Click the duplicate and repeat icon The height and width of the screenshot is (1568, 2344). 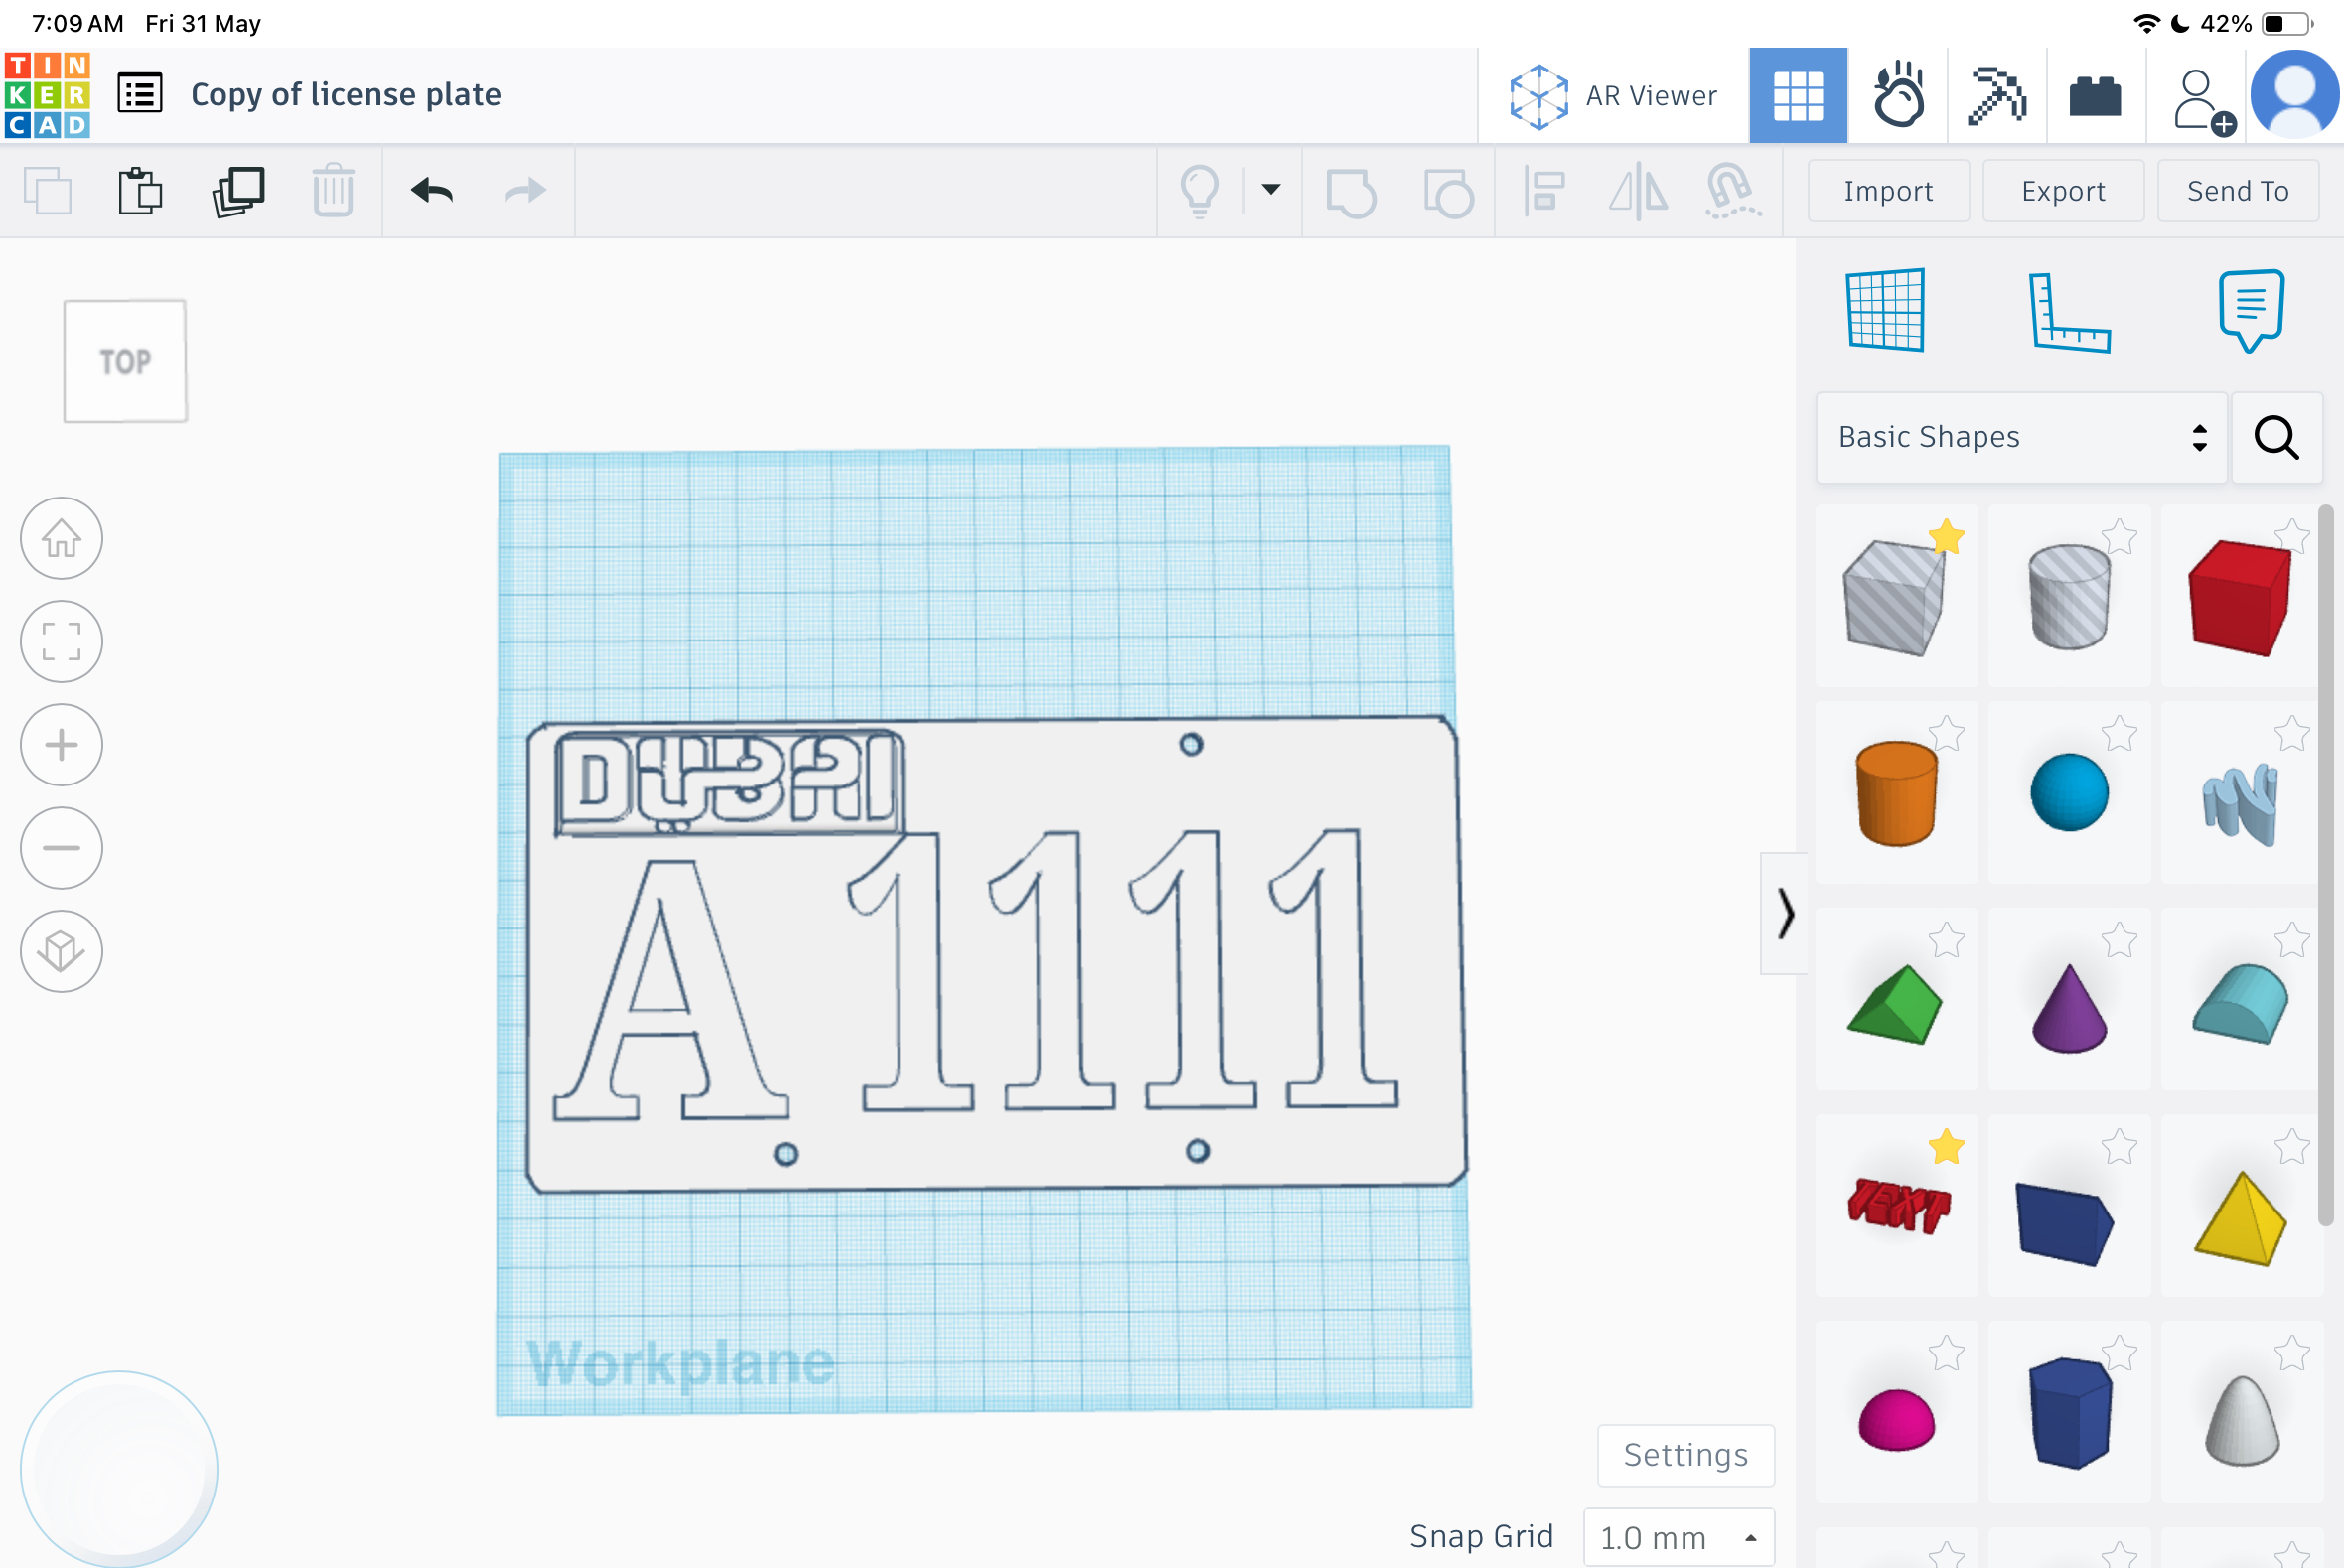coord(238,191)
